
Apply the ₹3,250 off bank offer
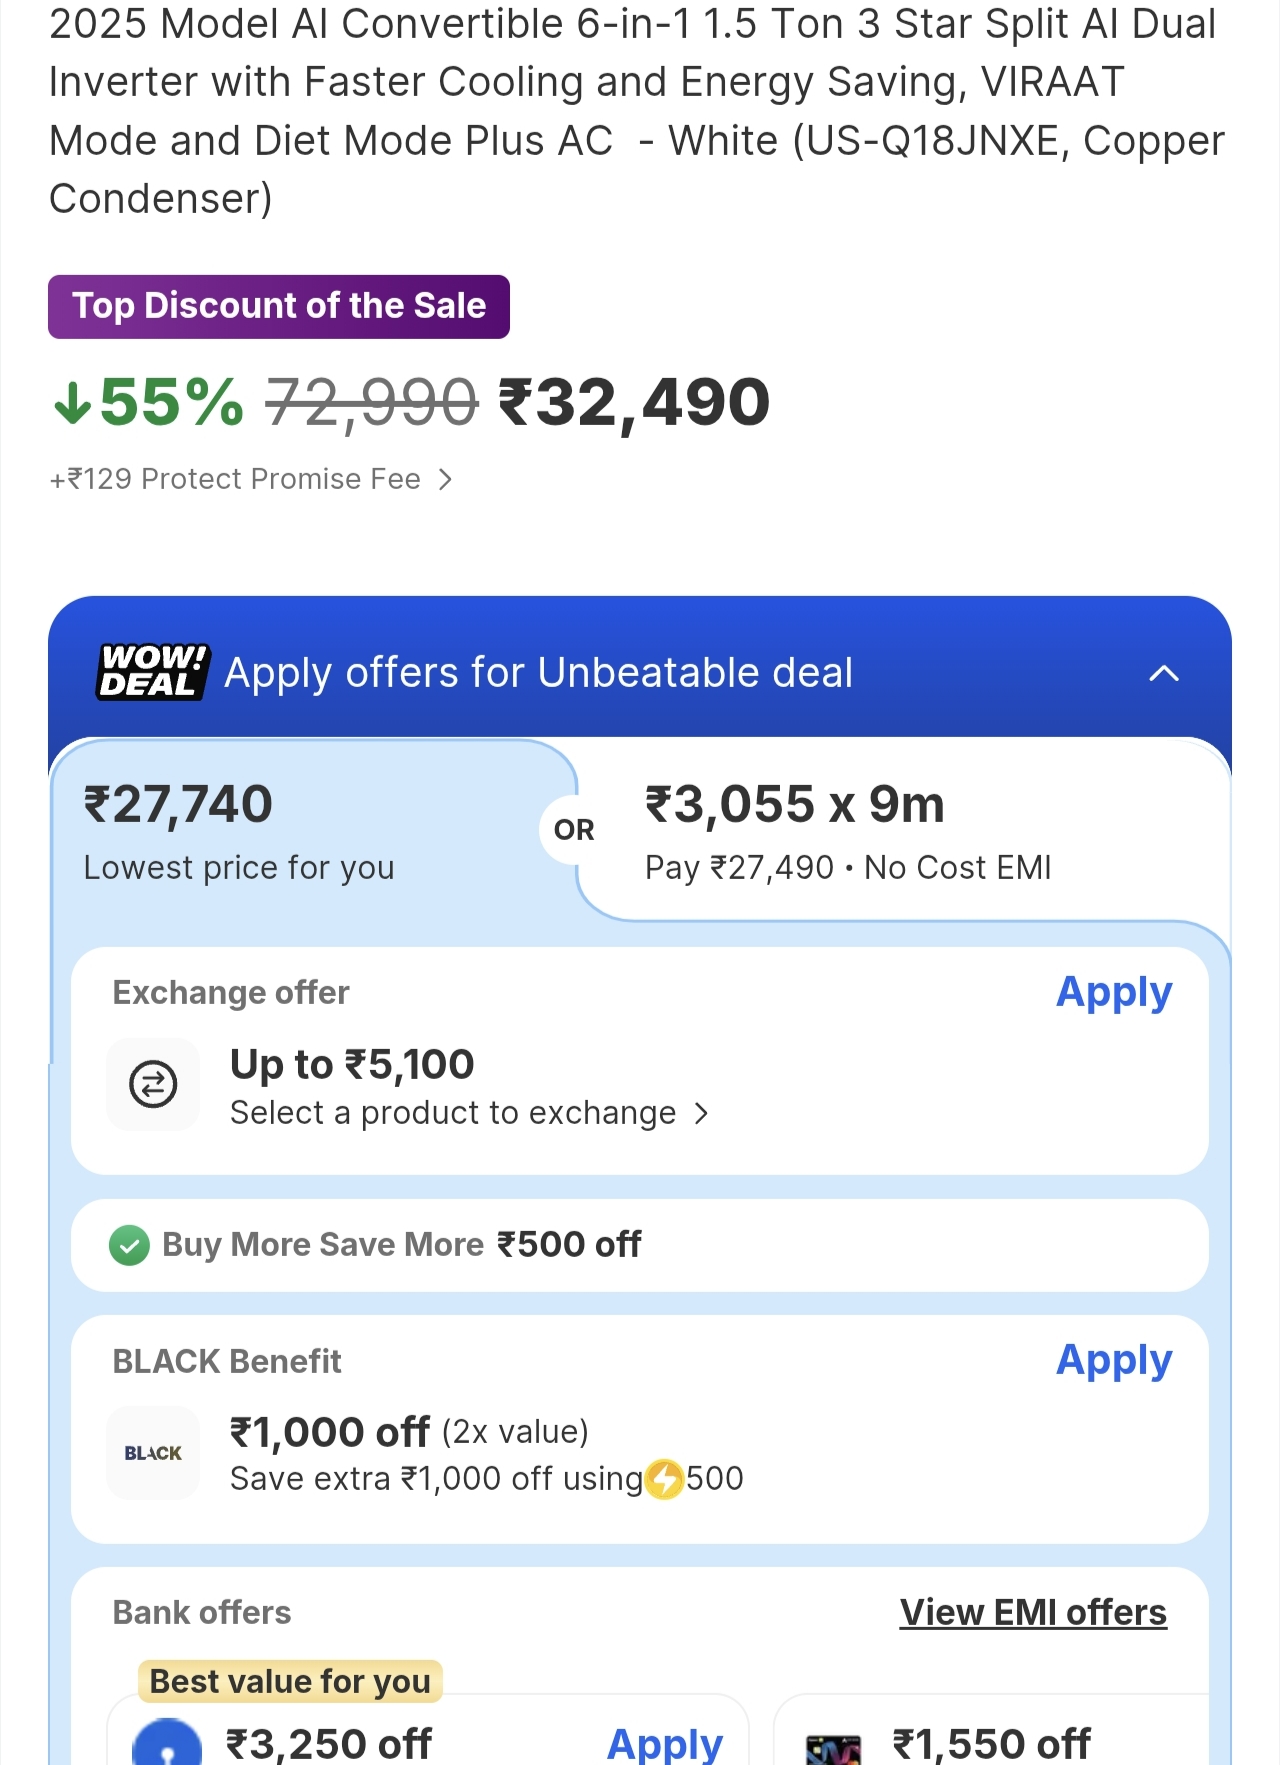coord(665,1745)
